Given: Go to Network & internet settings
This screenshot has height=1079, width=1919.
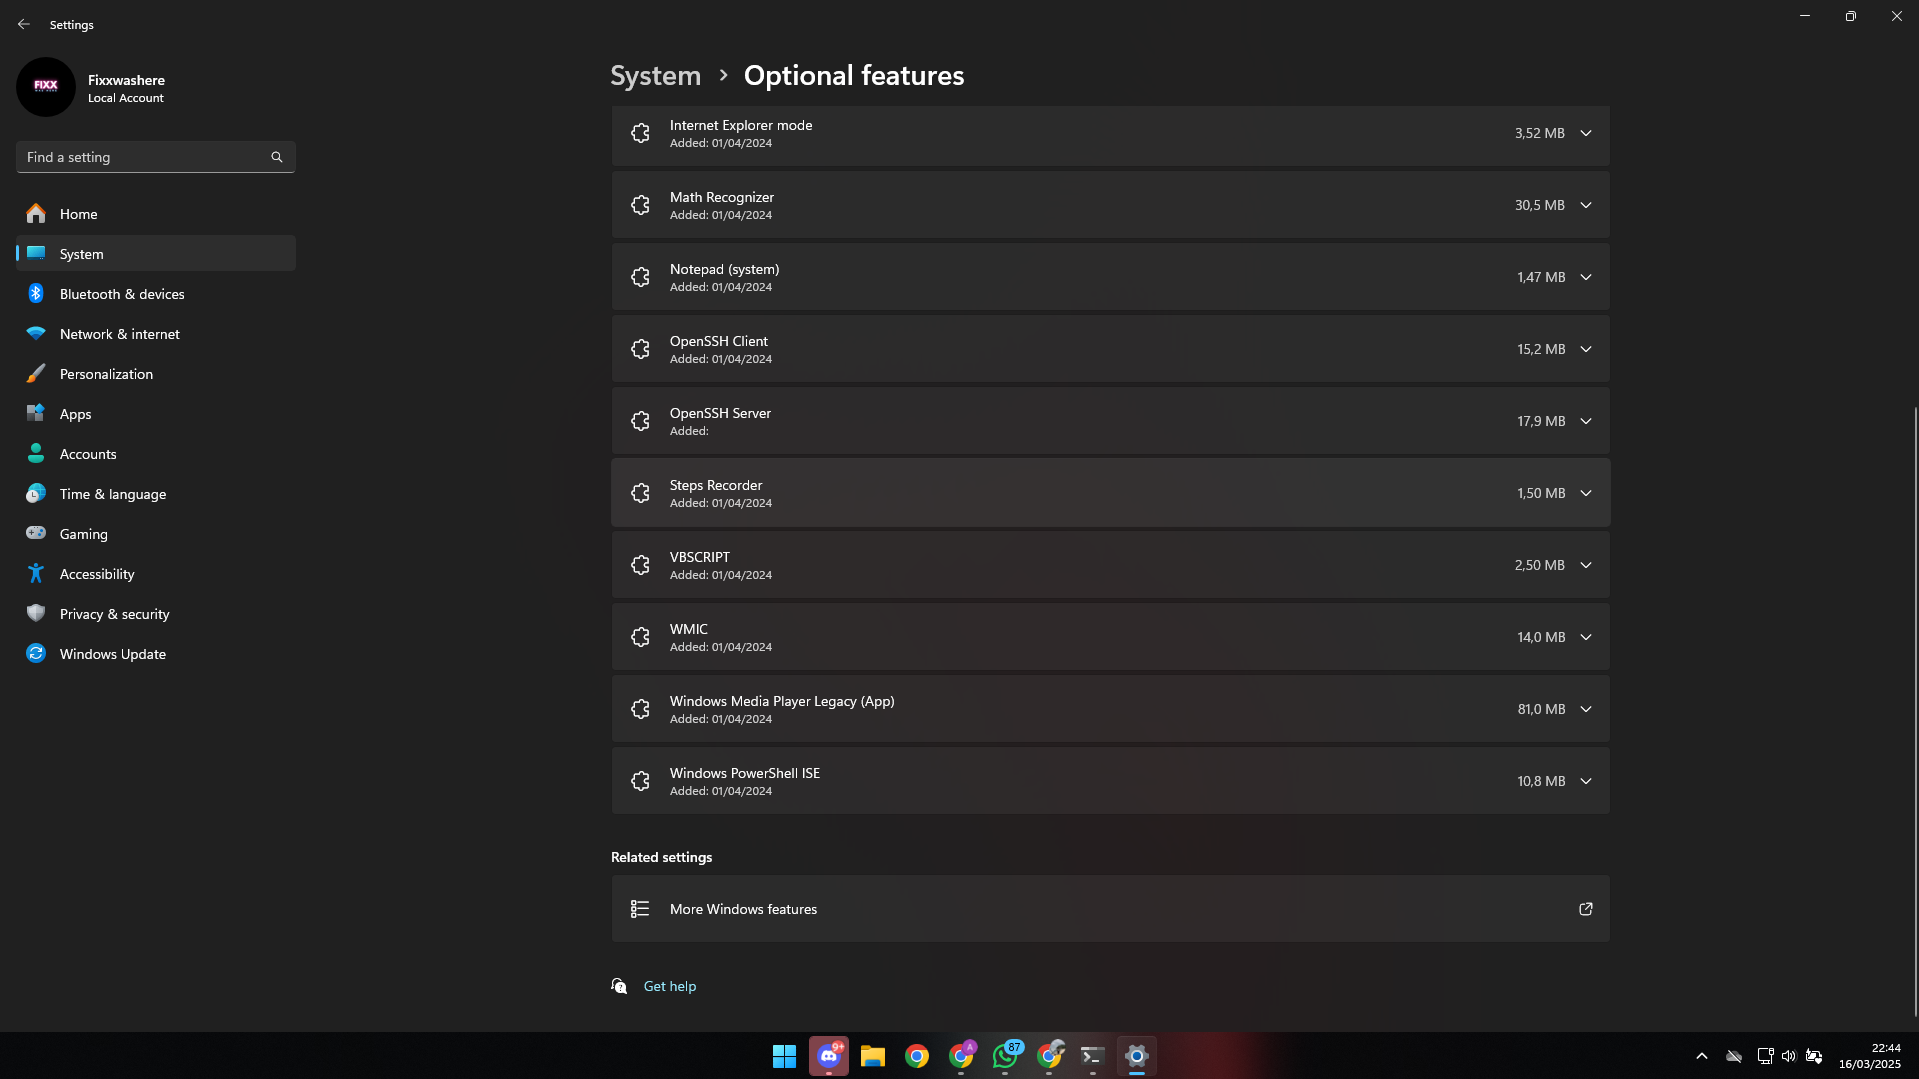Looking at the screenshot, I should pyautogui.click(x=156, y=334).
